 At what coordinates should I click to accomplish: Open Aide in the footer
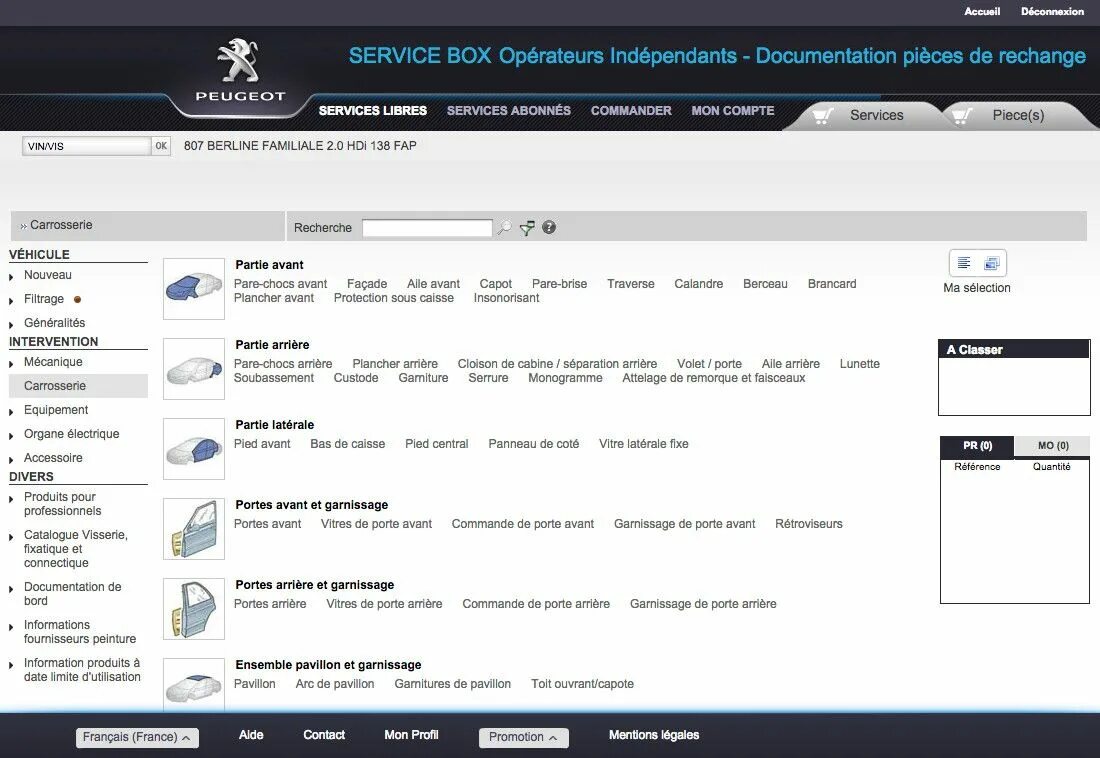(x=251, y=735)
